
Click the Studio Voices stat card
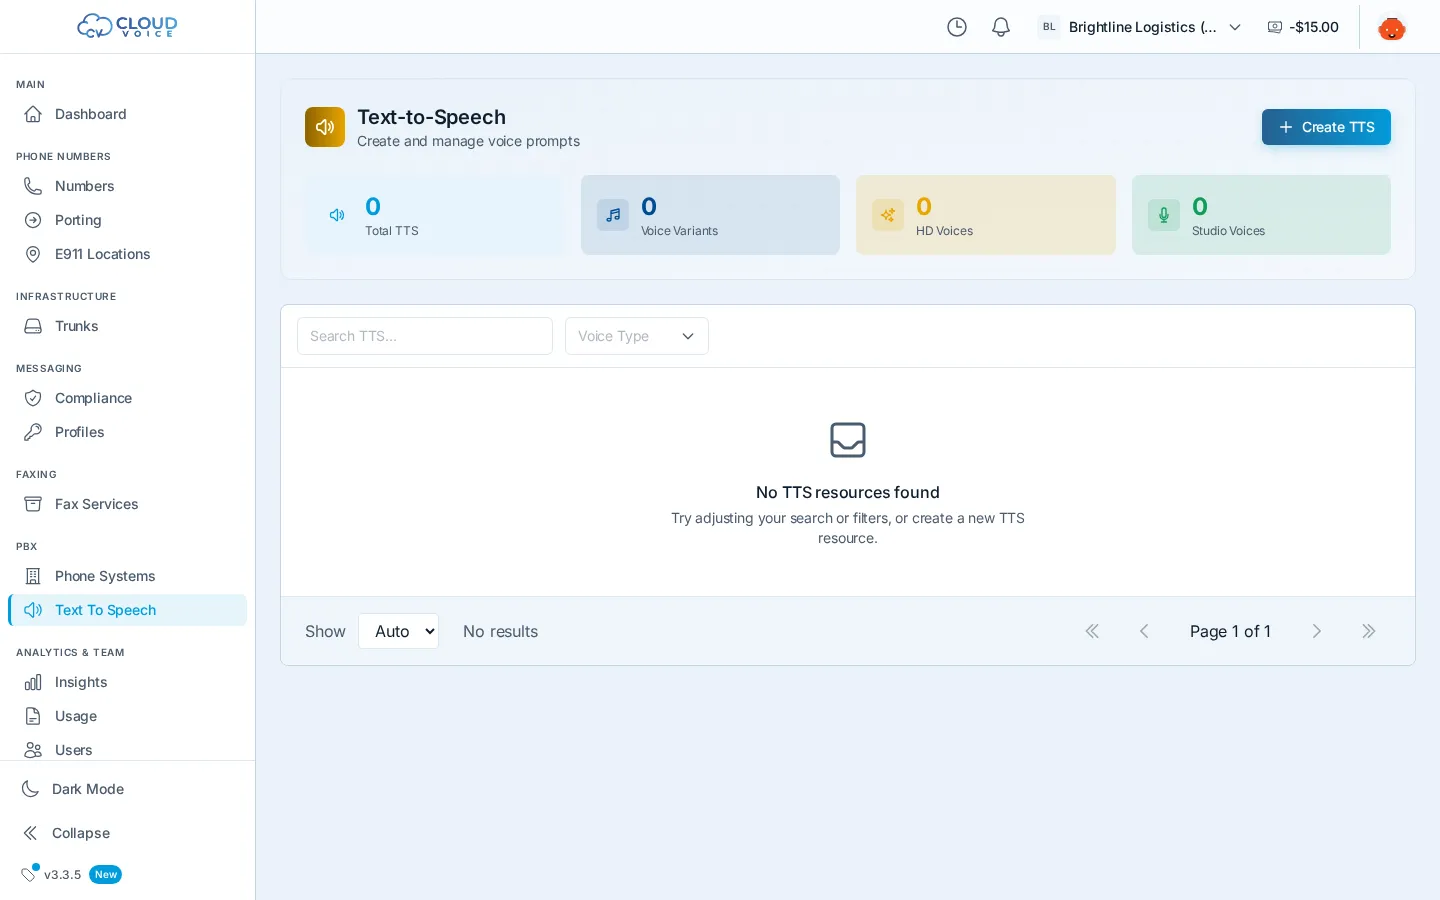coord(1261,215)
